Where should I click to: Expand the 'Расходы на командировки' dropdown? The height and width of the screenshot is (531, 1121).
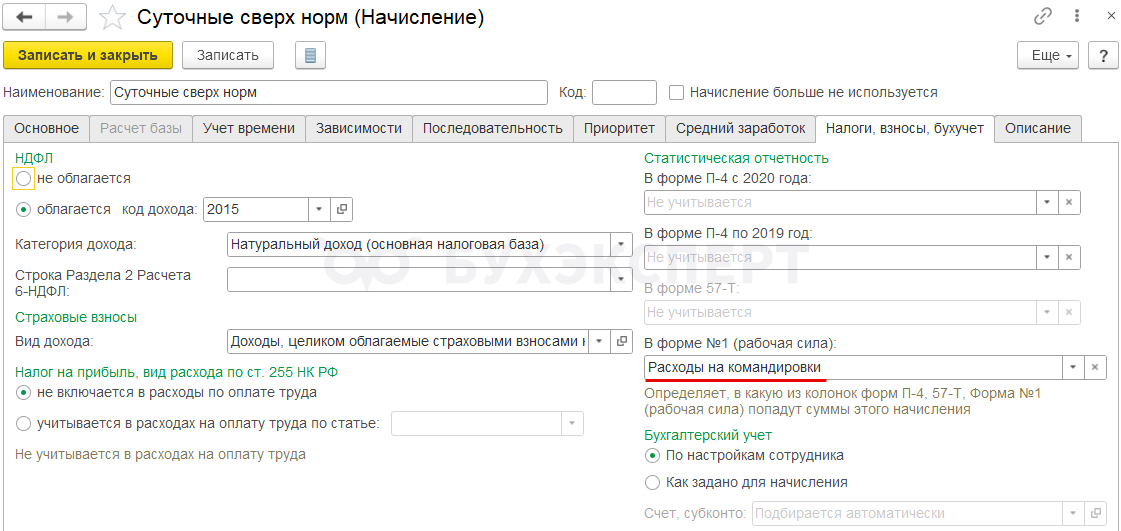click(x=1072, y=368)
